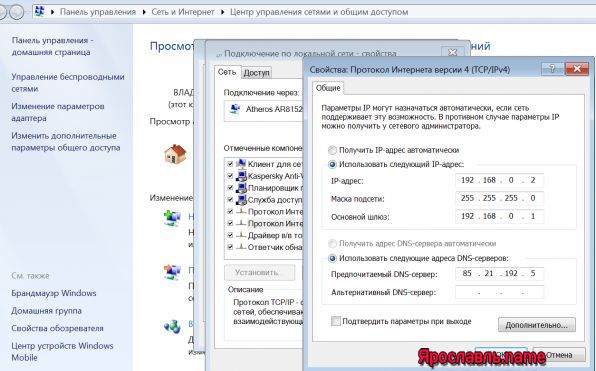This screenshot has width=596, height=371.
Task: Click the Альтернативный DNS-сервер input field
Action: pos(499,292)
